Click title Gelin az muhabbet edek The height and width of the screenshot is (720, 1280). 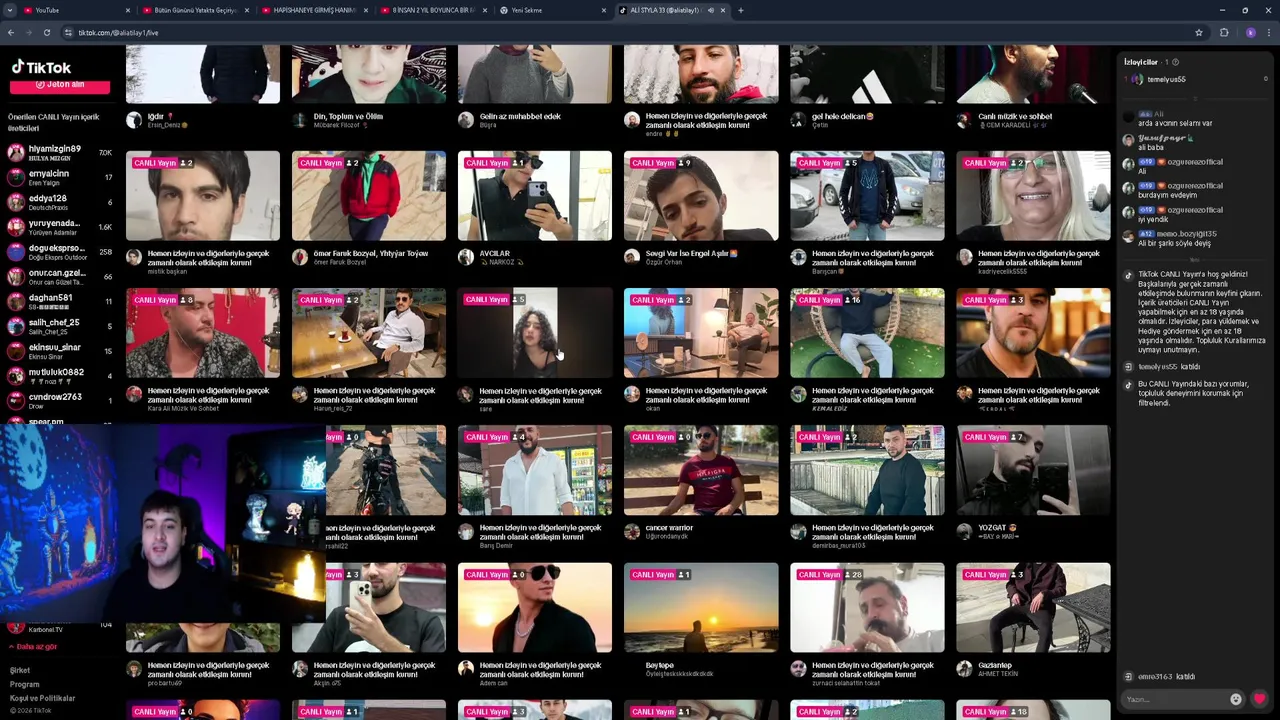[x=520, y=116]
